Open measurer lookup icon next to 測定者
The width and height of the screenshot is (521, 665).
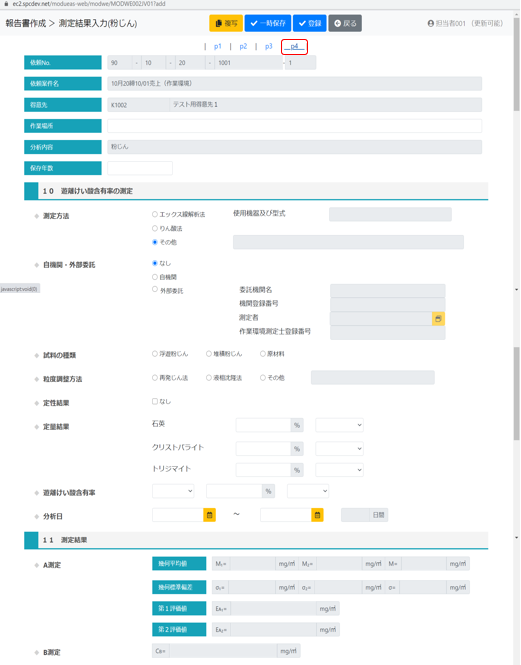point(438,319)
